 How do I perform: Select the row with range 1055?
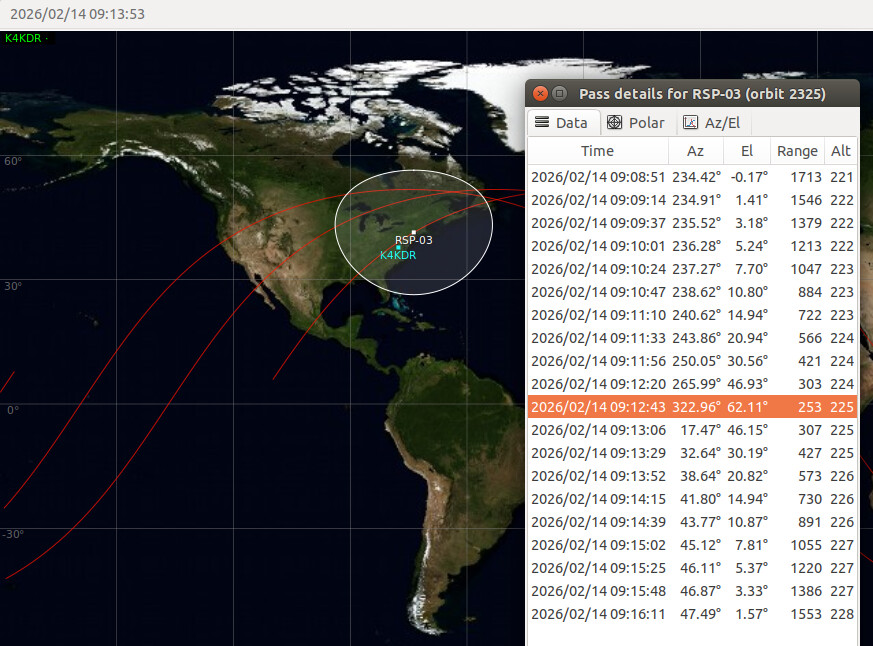pyautogui.click(x=690, y=545)
